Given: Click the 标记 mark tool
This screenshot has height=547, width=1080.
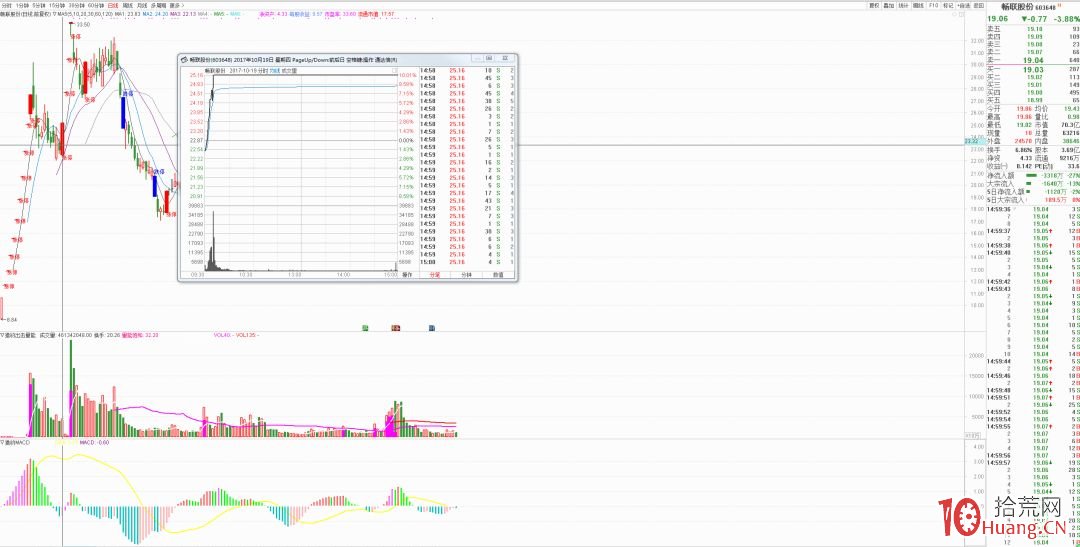Looking at the screenshot, I should click(x=947, y=5).
